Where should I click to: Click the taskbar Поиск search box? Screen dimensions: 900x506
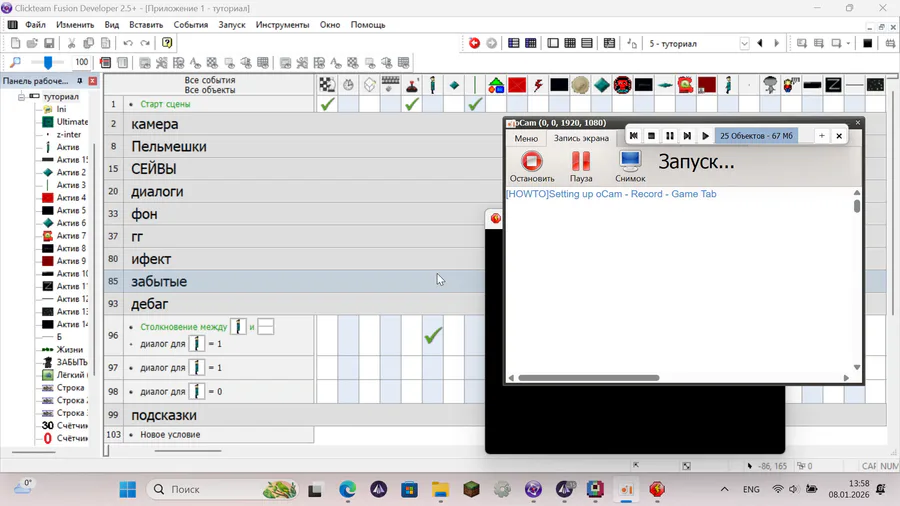pos(223,489)
